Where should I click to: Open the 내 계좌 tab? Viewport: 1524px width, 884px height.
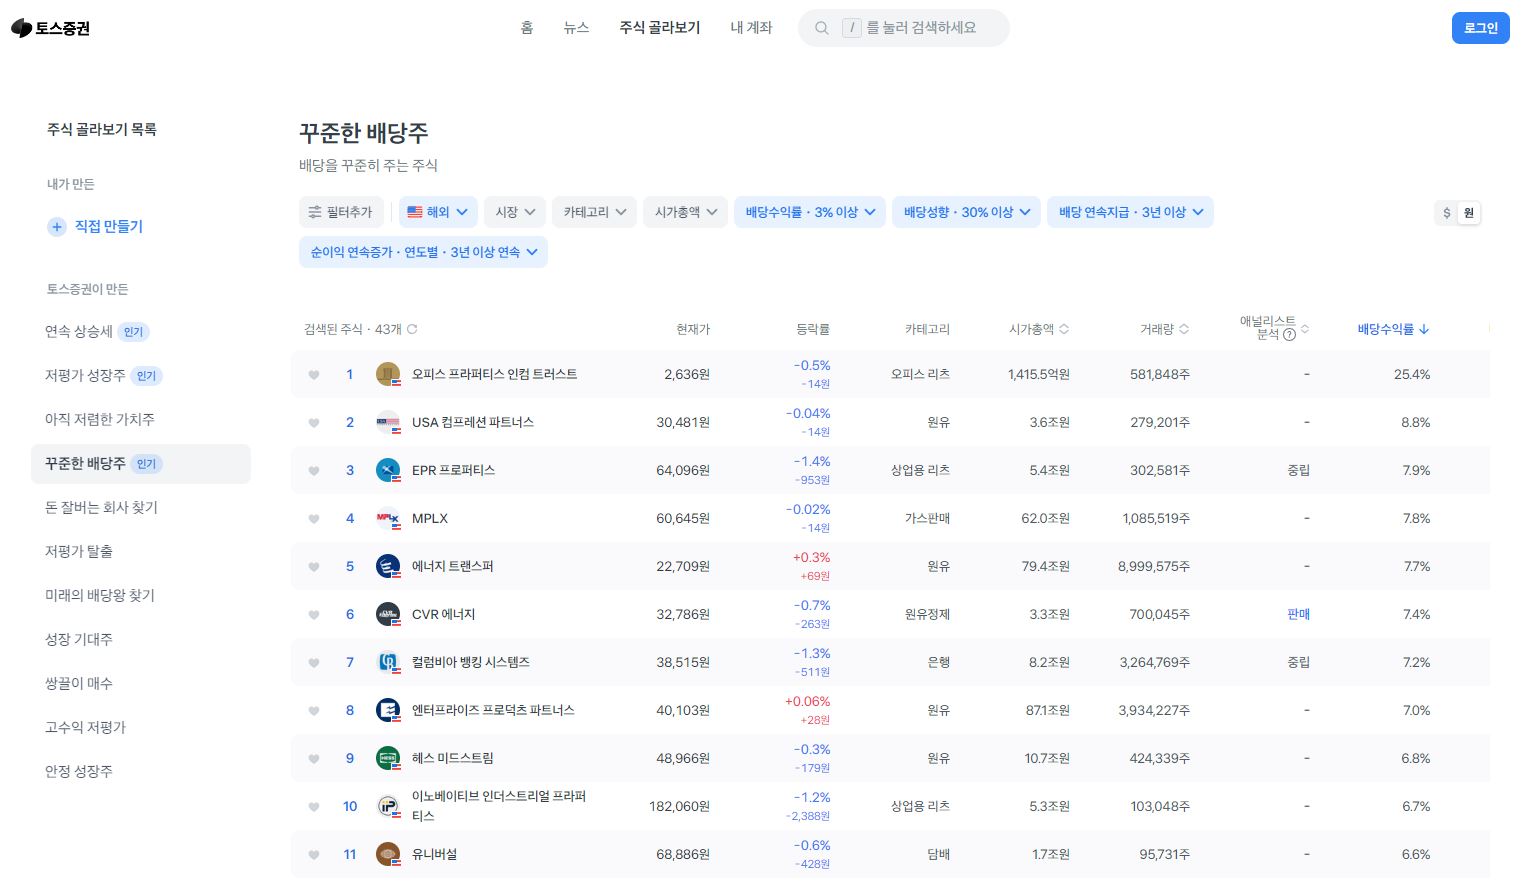[751, 28]
